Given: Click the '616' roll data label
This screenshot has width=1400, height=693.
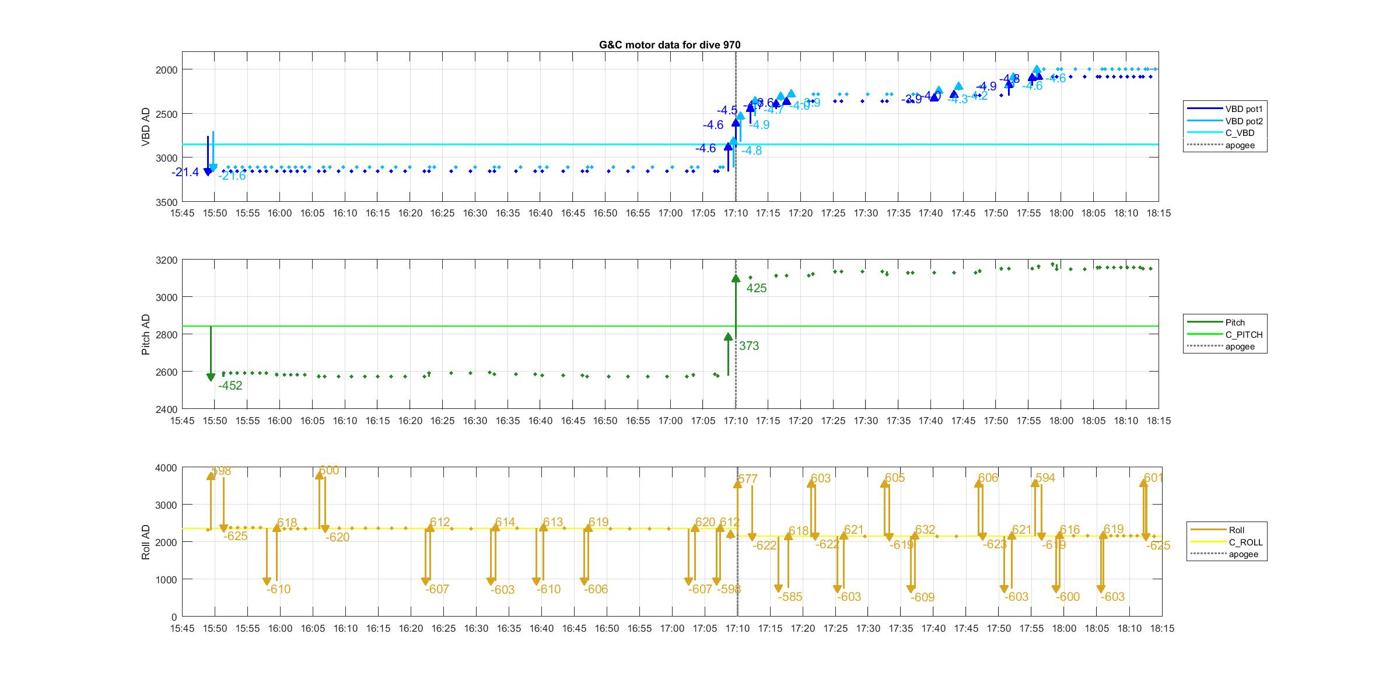Looking at the screenshot, I should tap(1070, 530).
